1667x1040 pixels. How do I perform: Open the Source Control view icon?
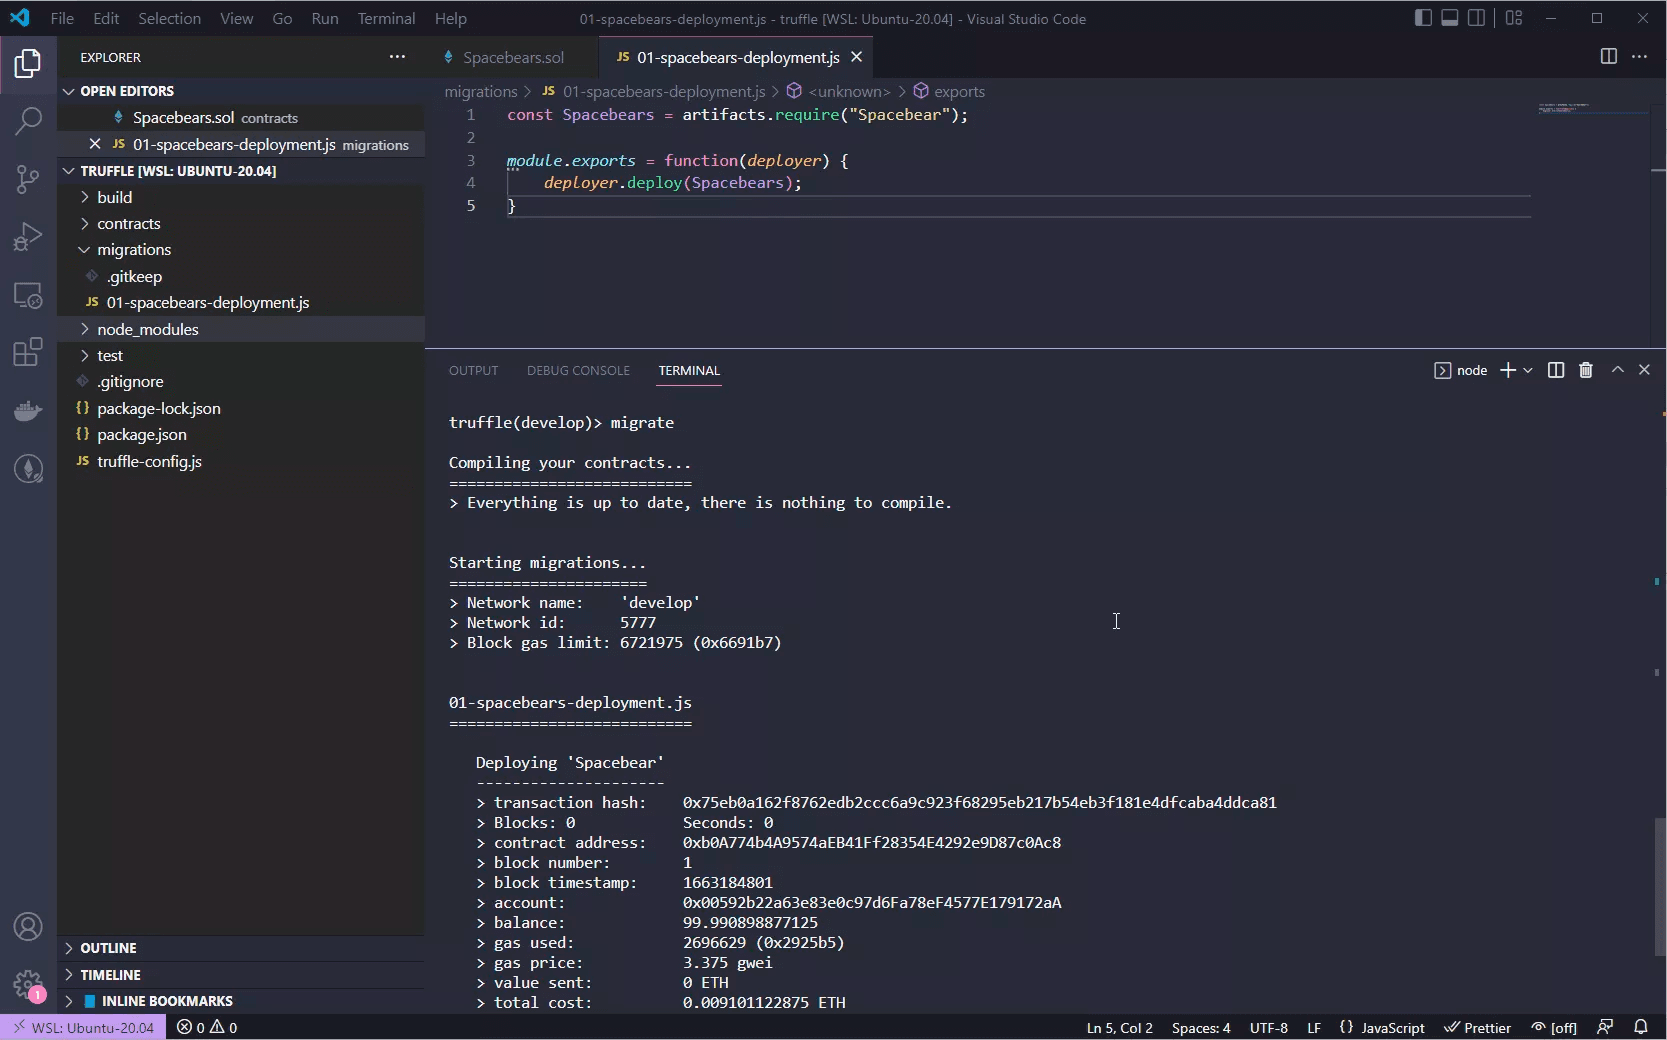28,180
